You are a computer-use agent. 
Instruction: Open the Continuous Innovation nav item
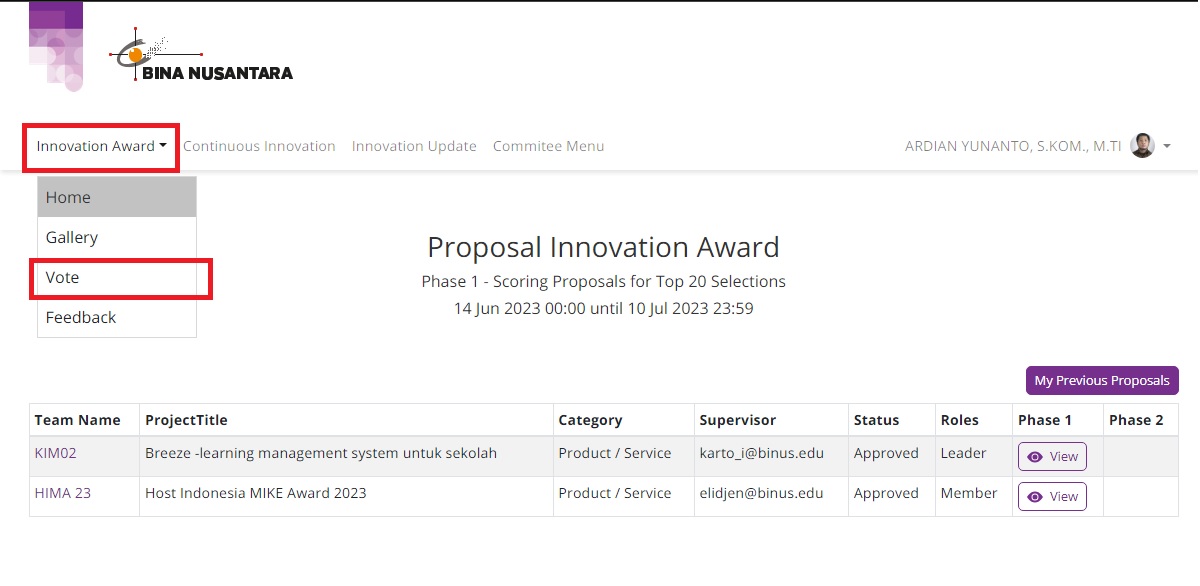click(x=259, y=146)
